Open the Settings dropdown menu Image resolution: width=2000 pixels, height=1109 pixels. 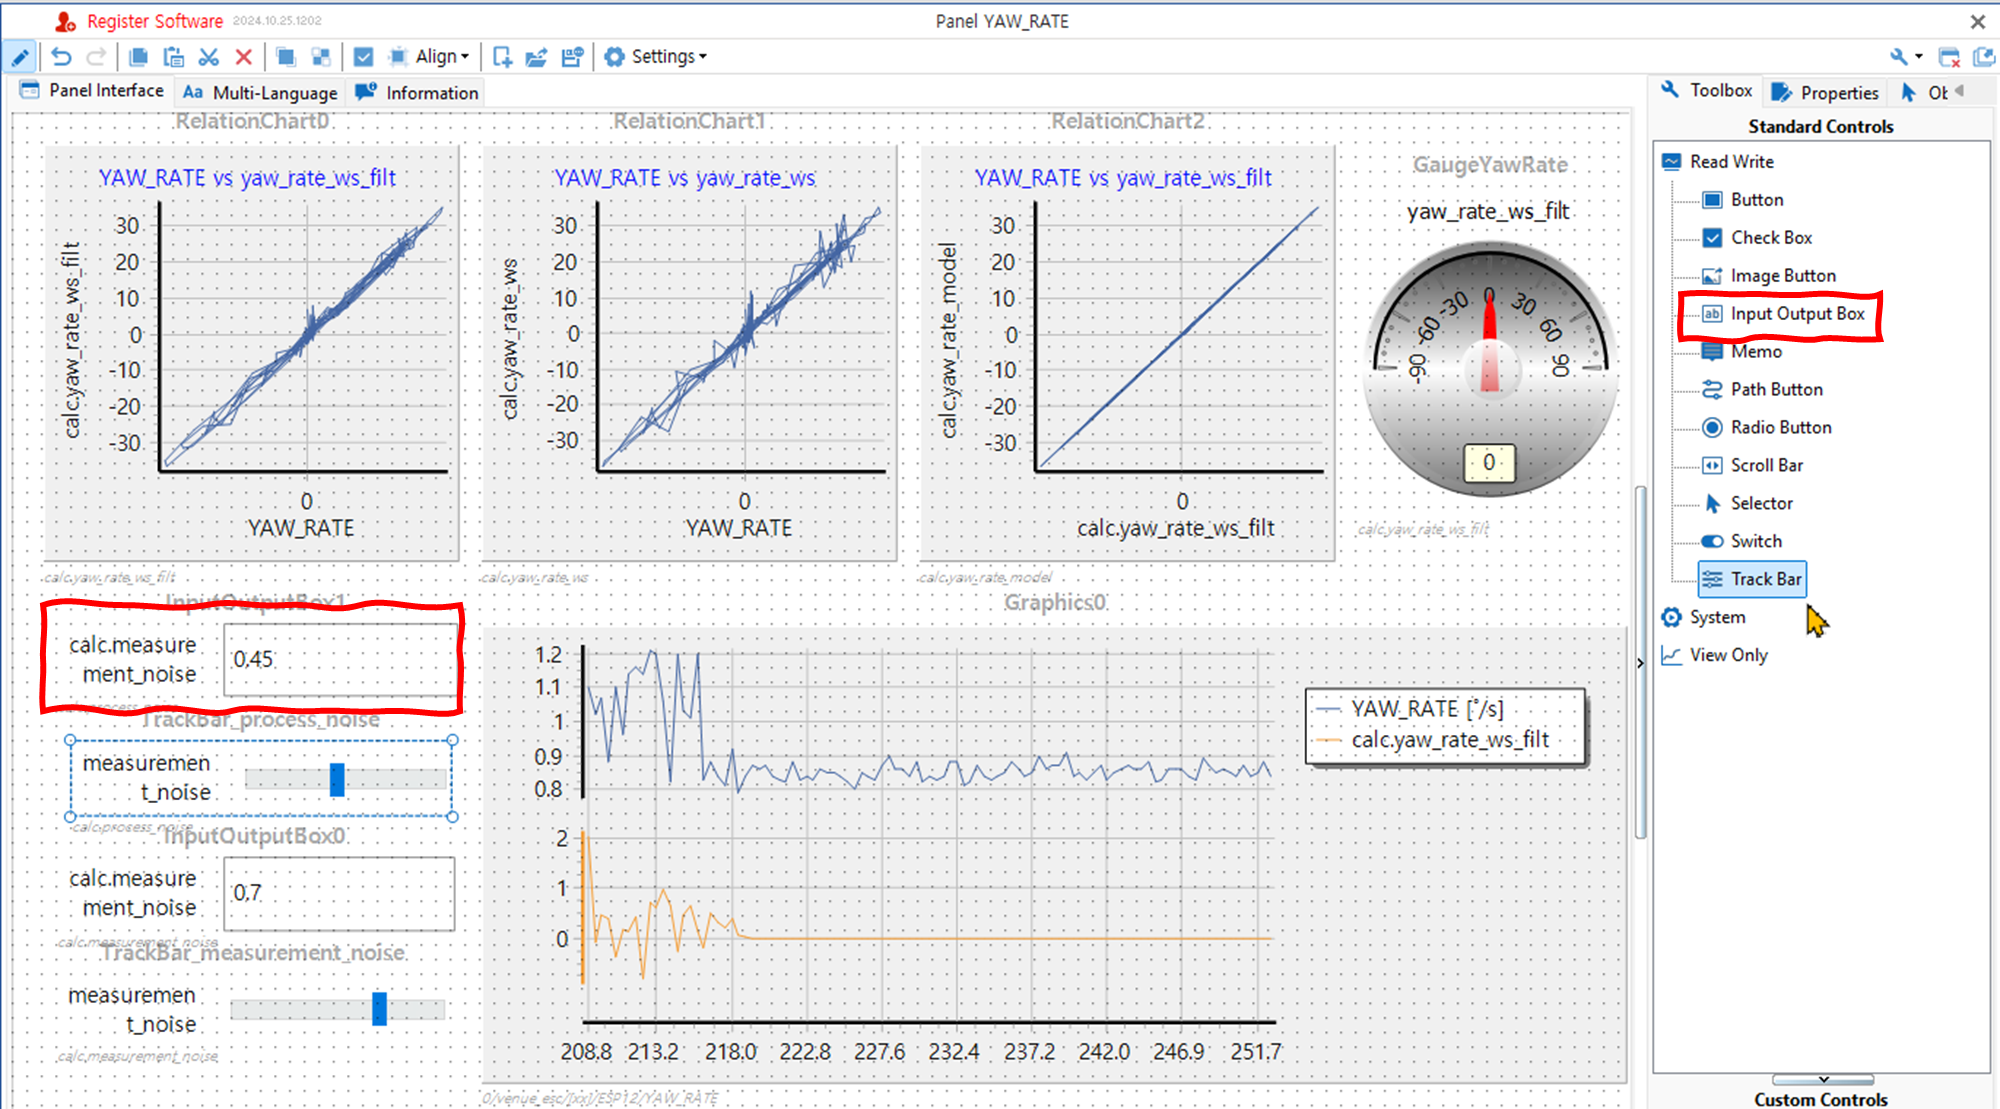pyautogui.click(x=656, y=57)
